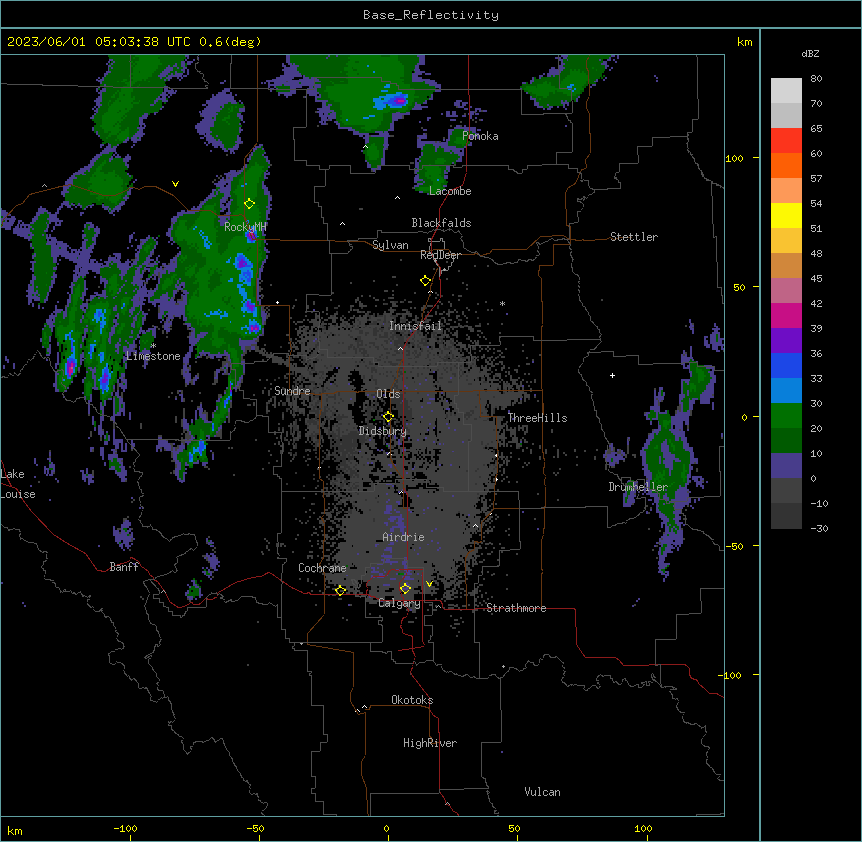Screen dimensions: 862x842
Task: Click the Airdrie label
Action: pyautogui.click(x=403, y=537)
